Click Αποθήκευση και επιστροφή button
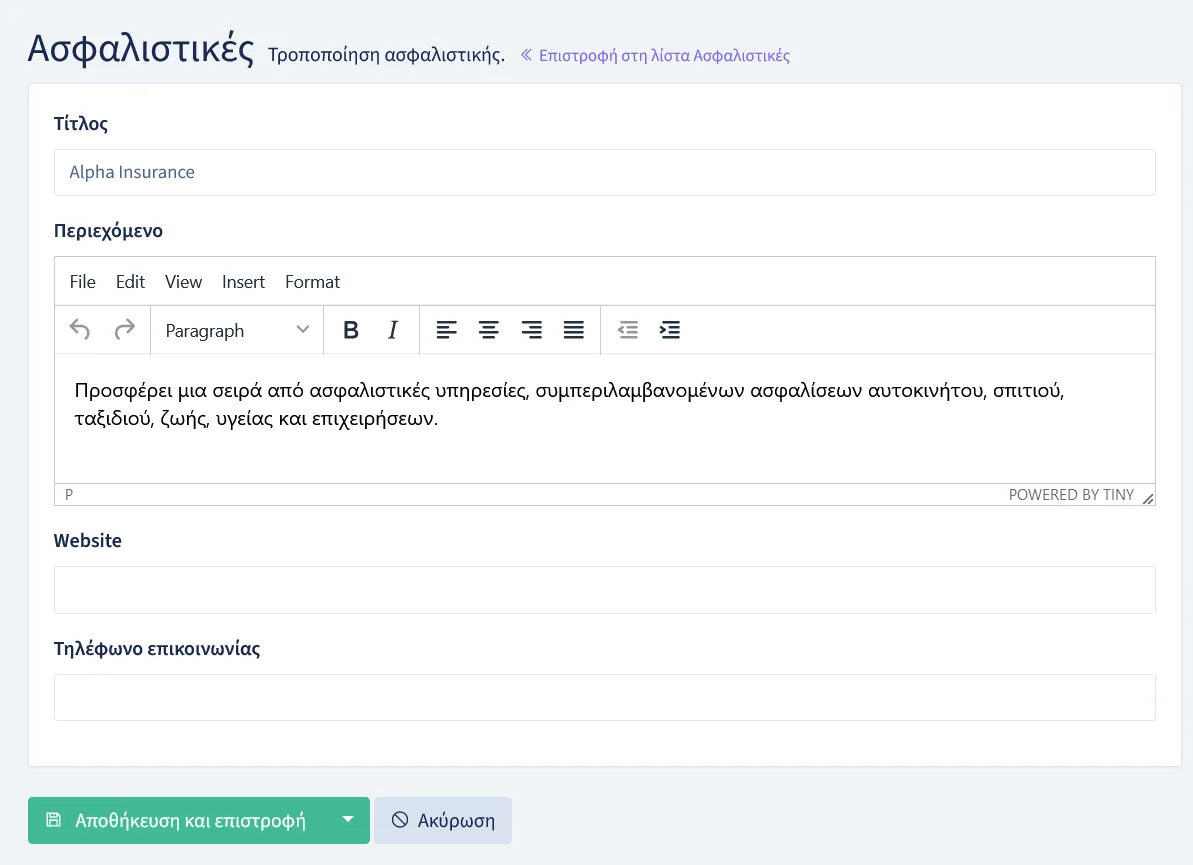The image size is (1193, 865). 178,820
